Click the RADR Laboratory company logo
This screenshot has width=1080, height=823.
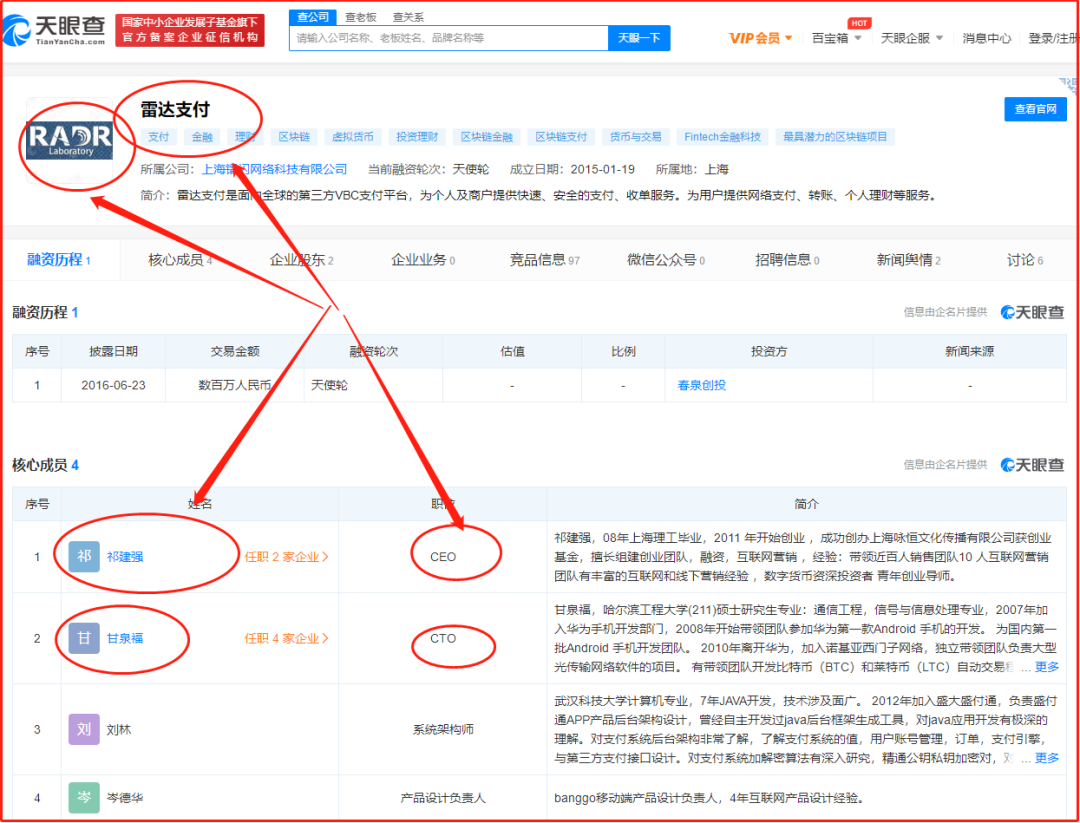(70, 141)
